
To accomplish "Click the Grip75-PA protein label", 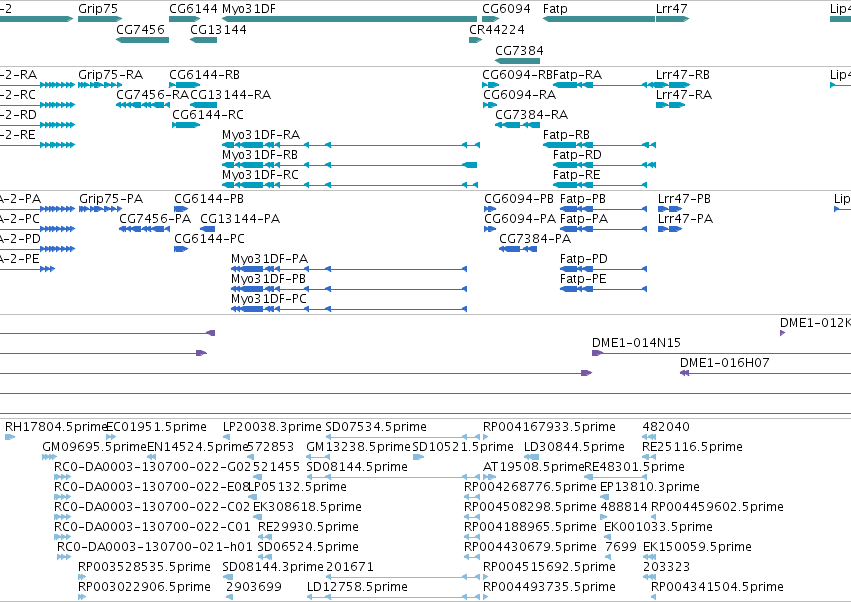I will 111,199.
